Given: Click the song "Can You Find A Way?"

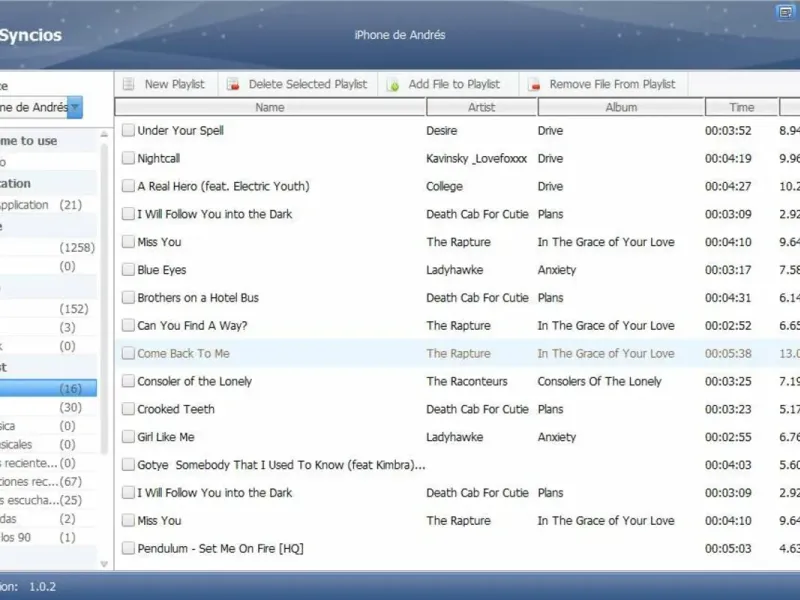Looking at the screenshot, I should [192, 326].
